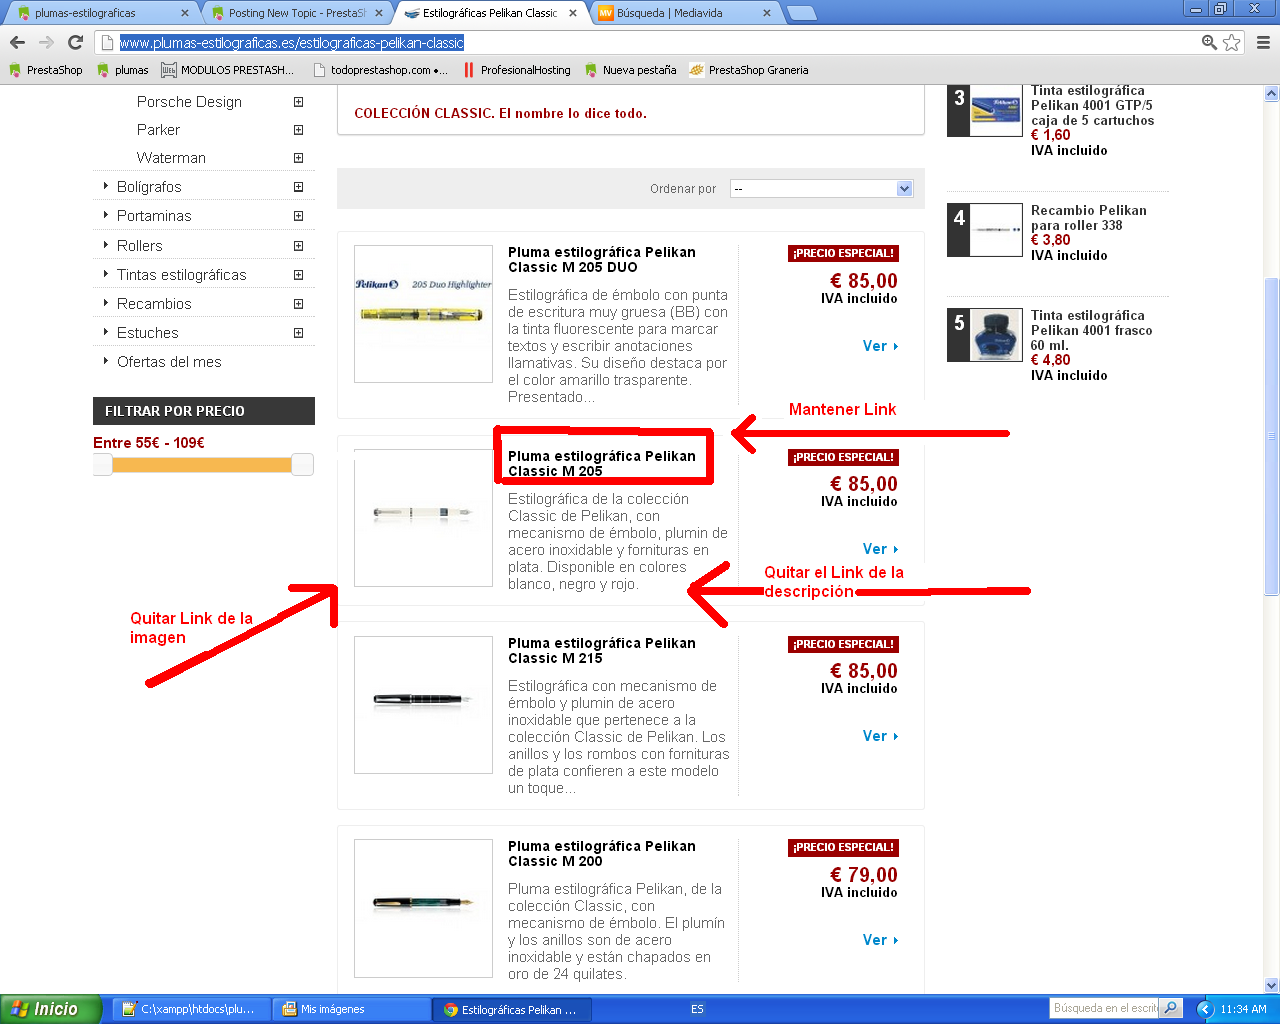Switch to the C:\xampp\htdocs taskbar window

click(x=190, y=1010)
